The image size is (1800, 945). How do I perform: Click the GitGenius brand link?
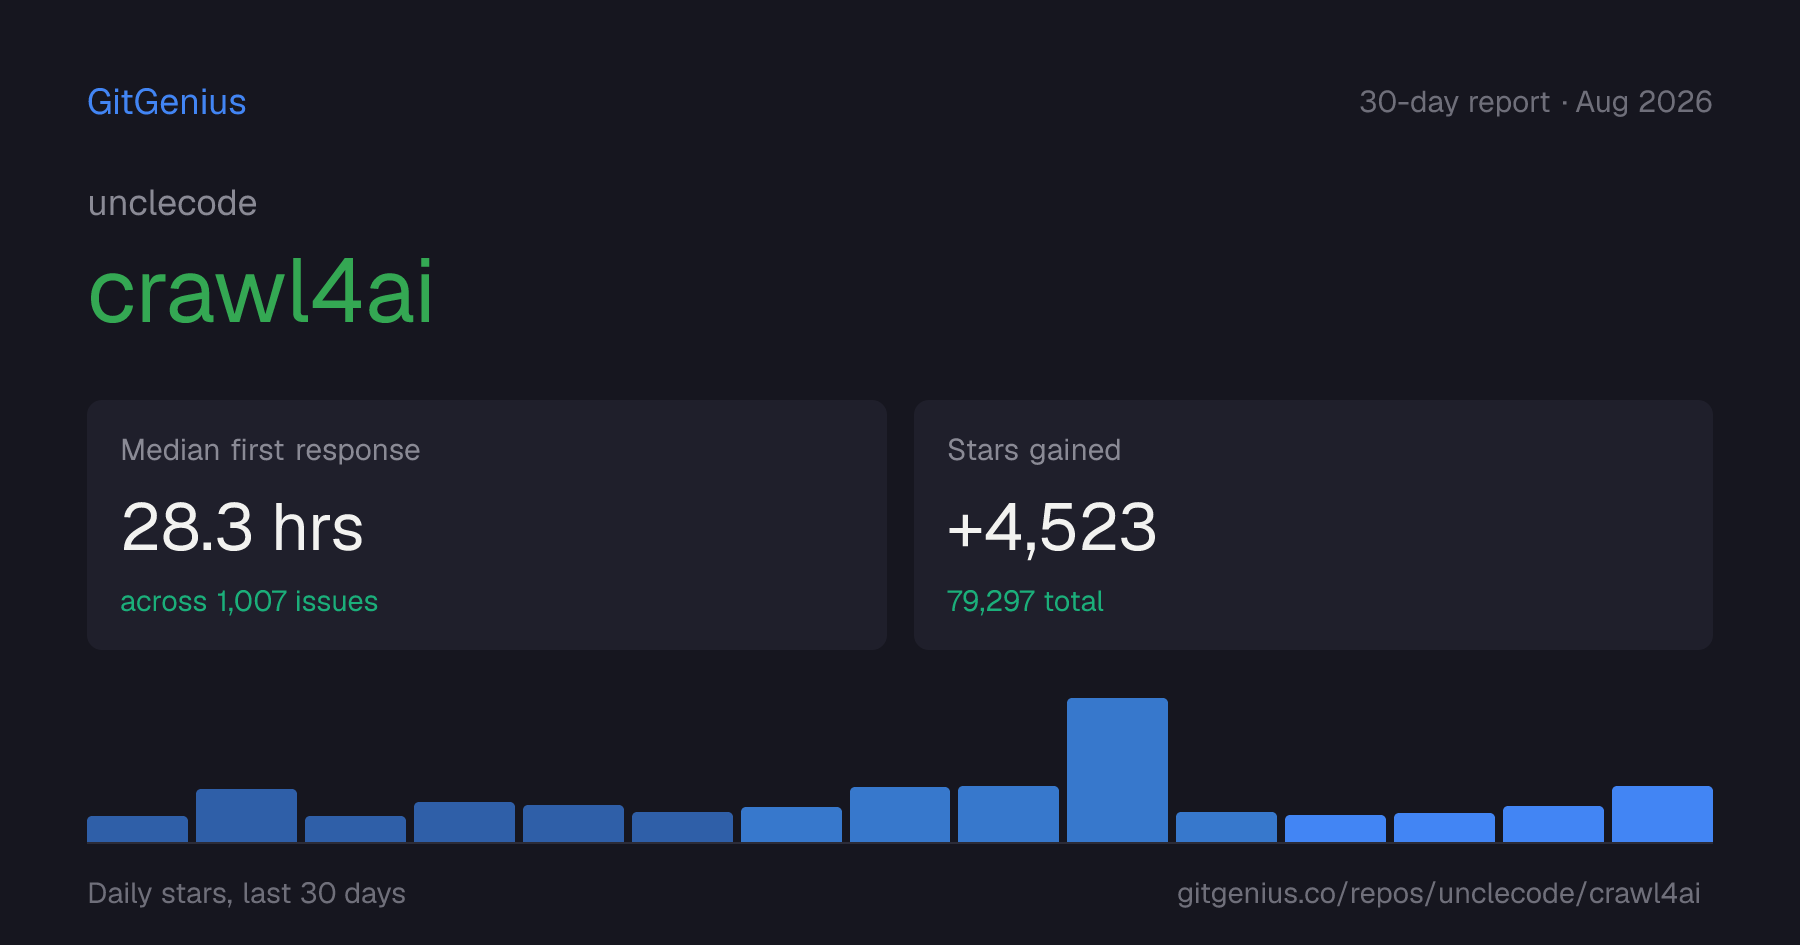(x=167, y=102)
